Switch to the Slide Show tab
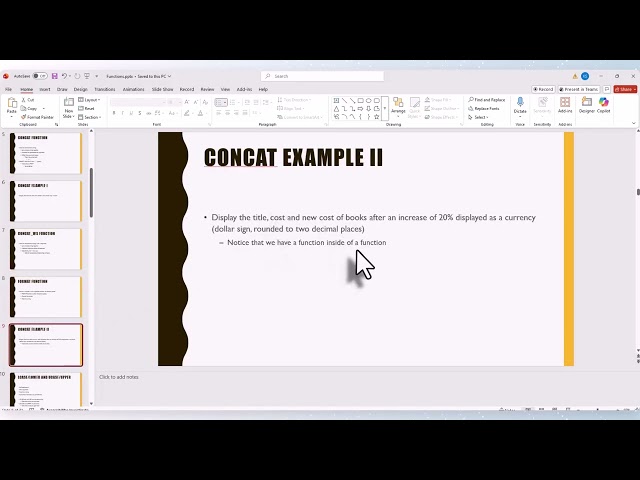This screenshot has width=640, height=480. tap(162, 89)
